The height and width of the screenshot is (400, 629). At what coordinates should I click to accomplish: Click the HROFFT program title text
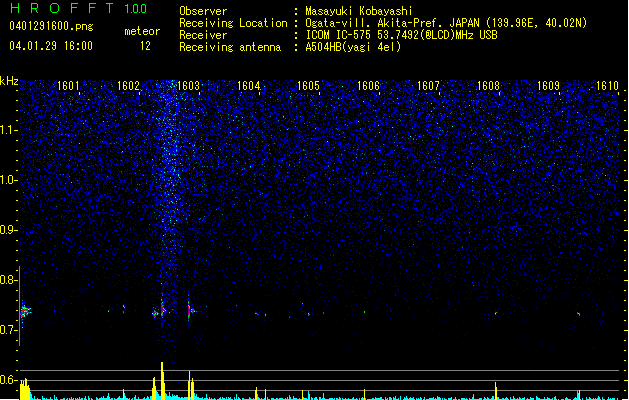[x=62, y=8]
